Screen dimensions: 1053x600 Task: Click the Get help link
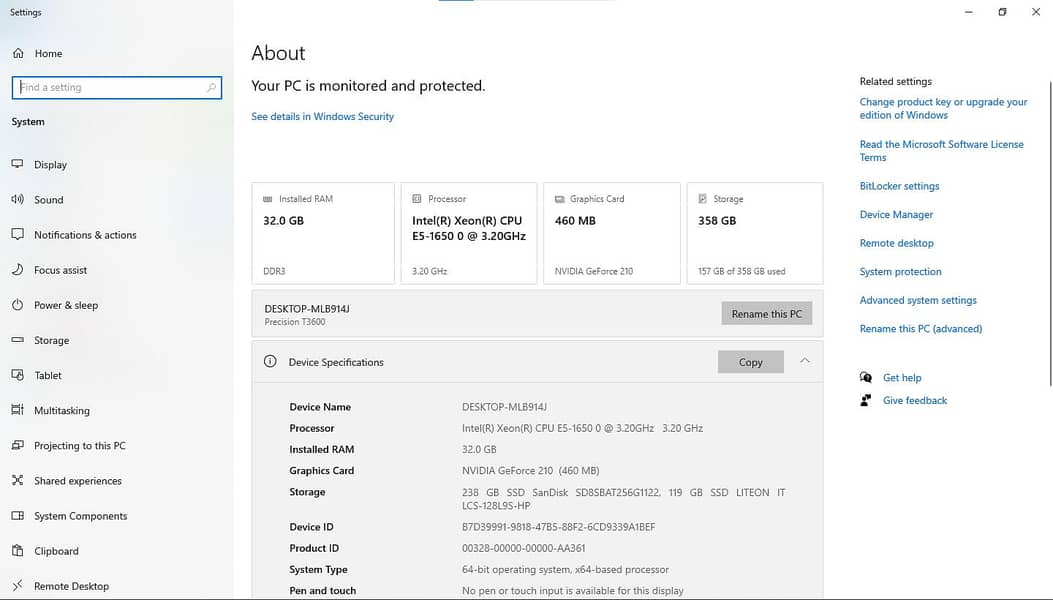(x=902, y=378)
